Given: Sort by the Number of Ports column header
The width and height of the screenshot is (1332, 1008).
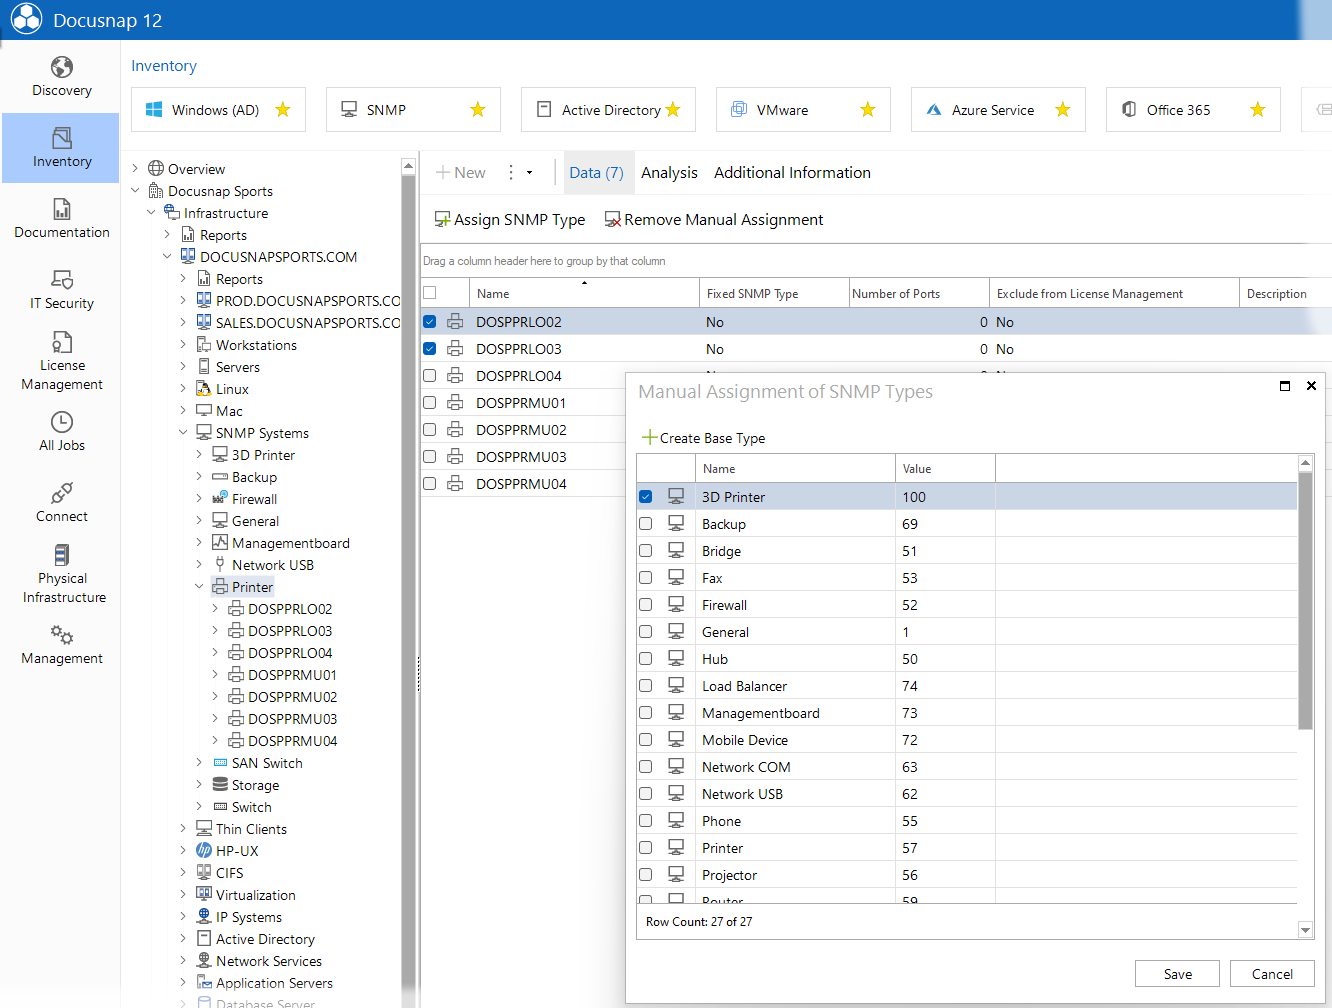Looking at the screenshot, I should click(x=919, y=293).
